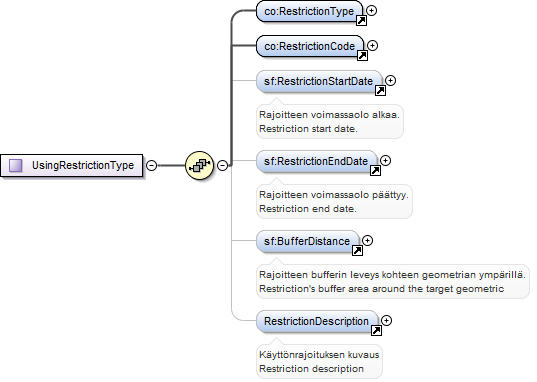The height and width of the screenshot is (382, 537).
Task: Follow the reference arrow on RestrictionDescription
Action: pos(376,331)
